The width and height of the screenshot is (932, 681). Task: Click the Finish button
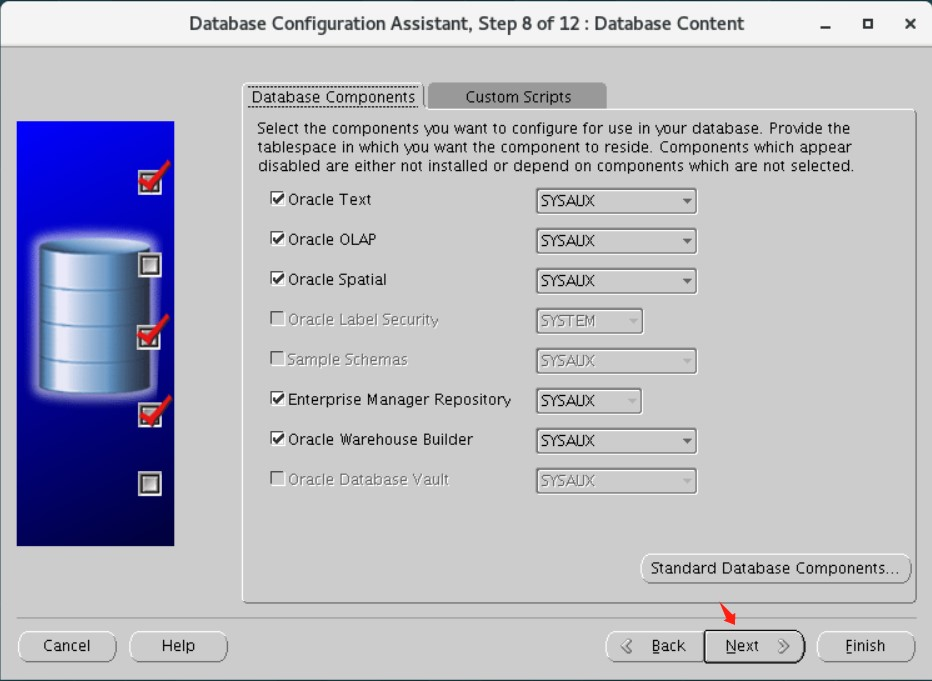[x=865, y=646]
